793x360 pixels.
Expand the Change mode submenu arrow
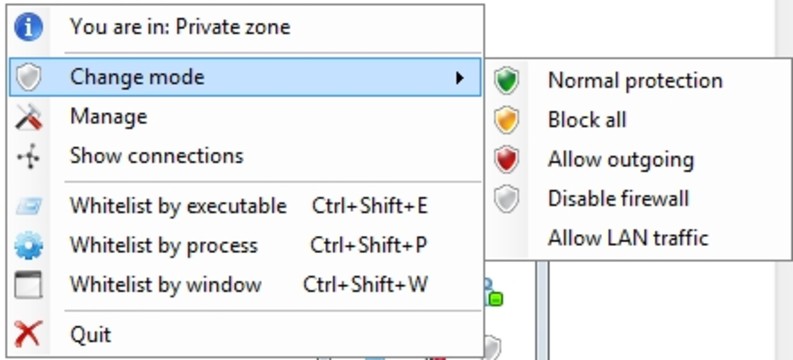459,77
